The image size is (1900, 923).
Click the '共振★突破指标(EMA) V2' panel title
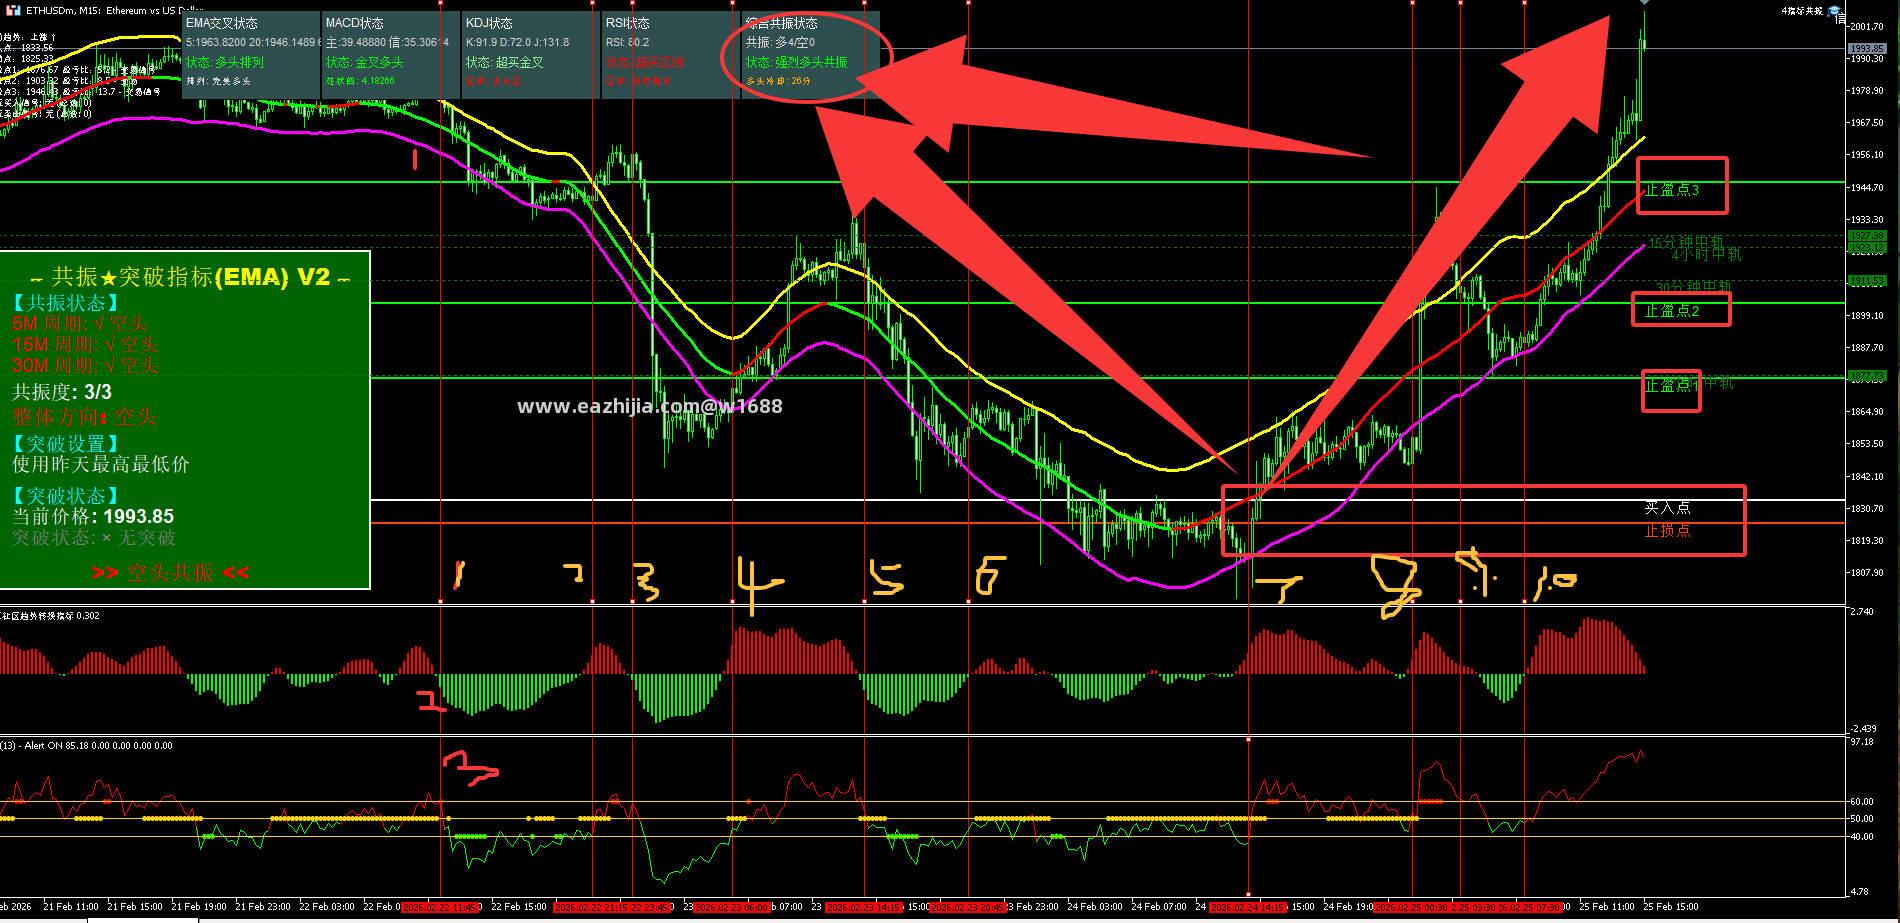click(x=190, y=277)
